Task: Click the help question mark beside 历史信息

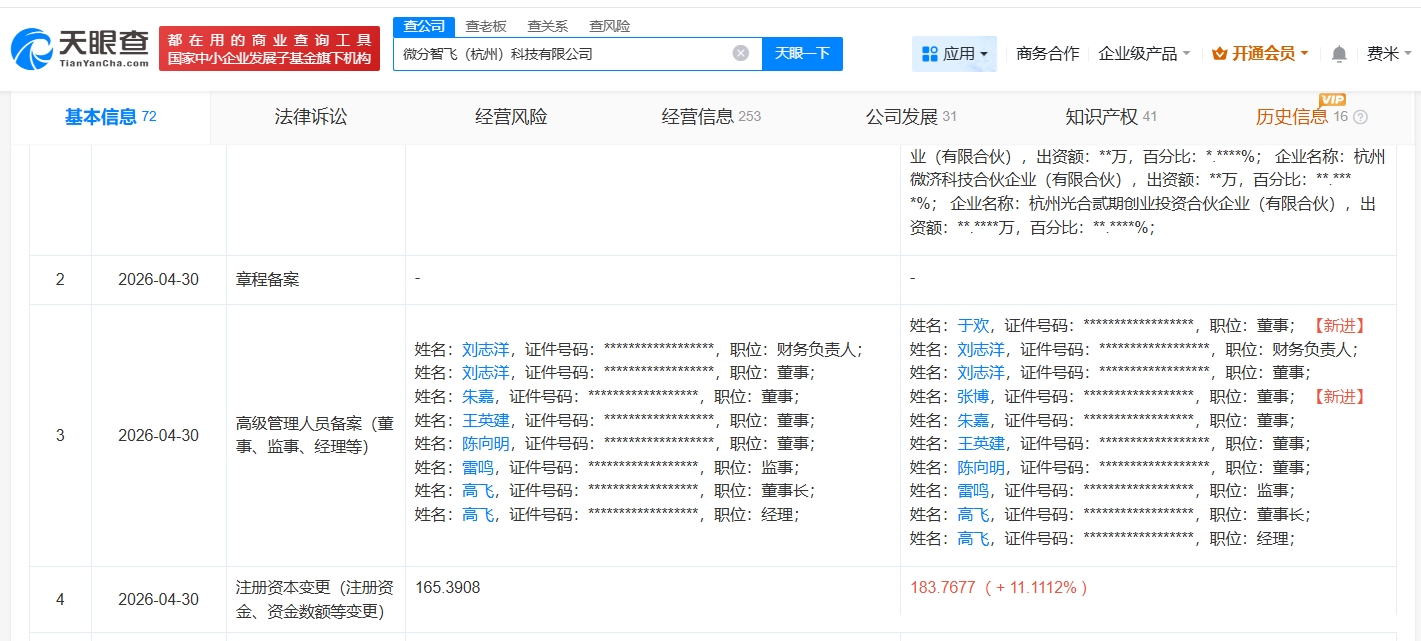Action: click(x=1360, y=117)
